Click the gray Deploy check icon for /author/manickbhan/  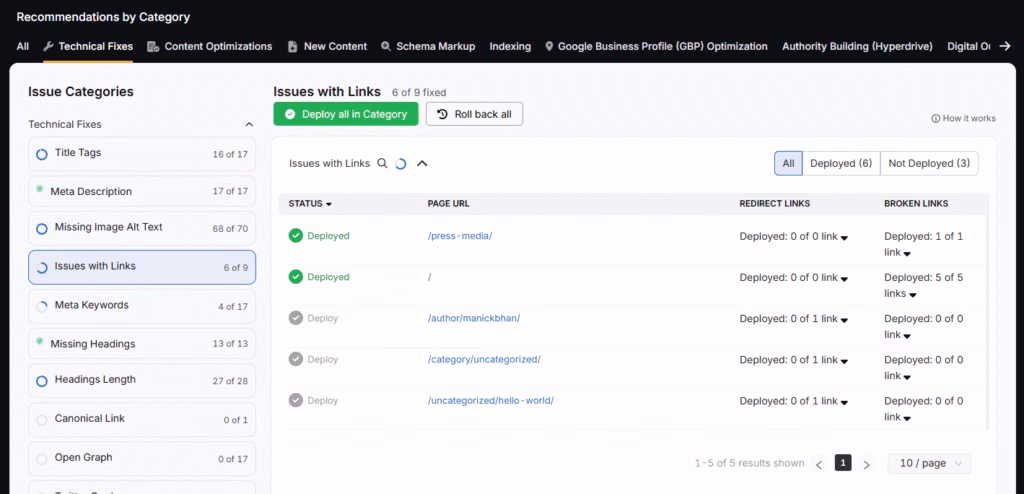(295, 318)
